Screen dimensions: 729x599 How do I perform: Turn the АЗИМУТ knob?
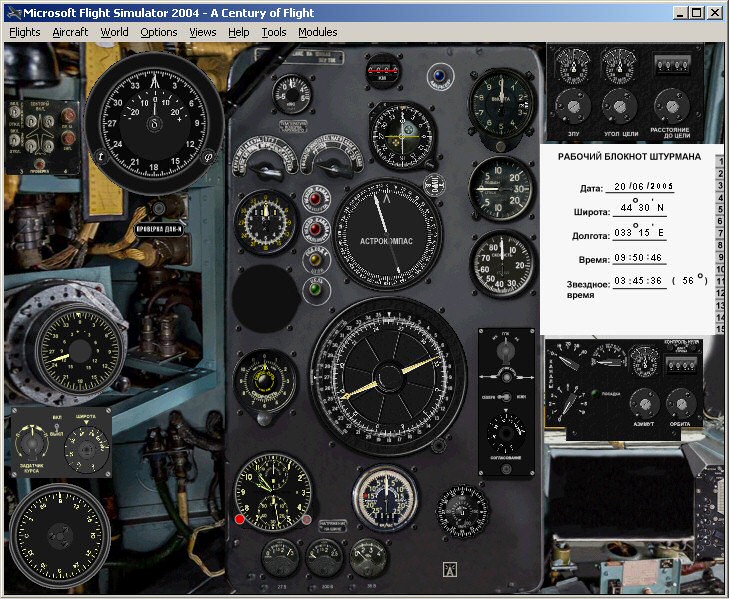coord(644,404)
